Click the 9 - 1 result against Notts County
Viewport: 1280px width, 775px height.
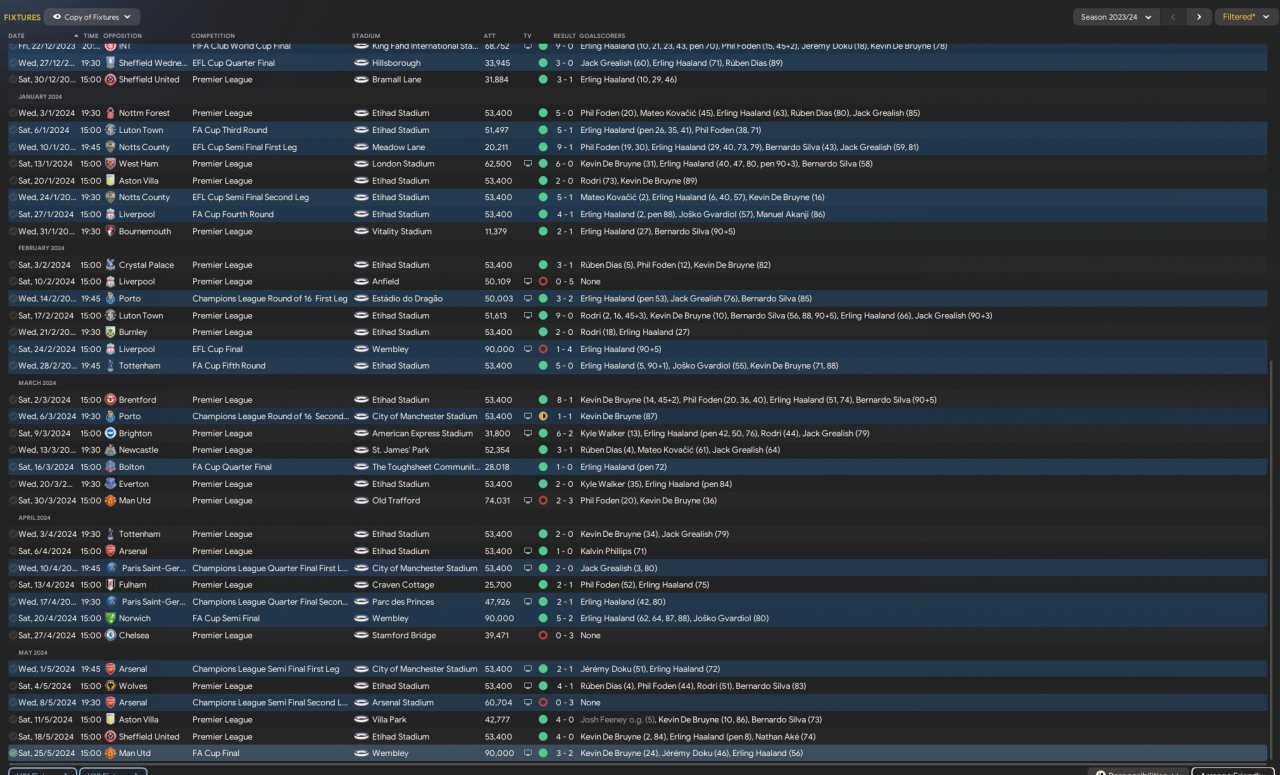click(564, 147)
